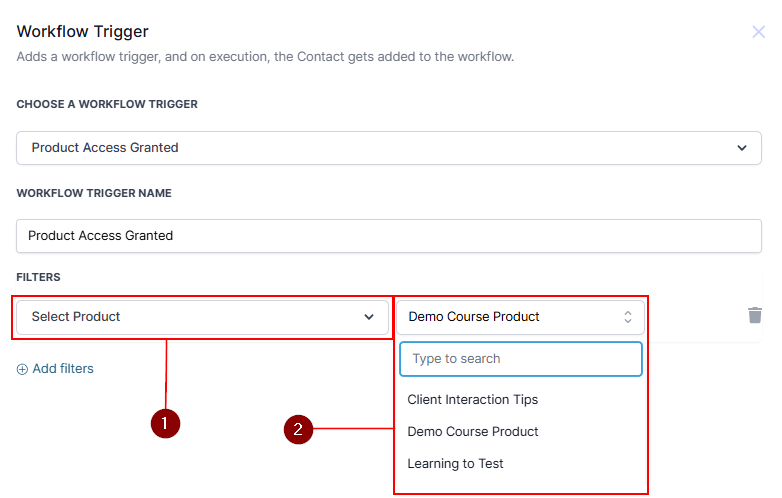Delete the product filter with trash icon
Image resolution: width=782 pixels, height=498 pixels.
(755, 315)
